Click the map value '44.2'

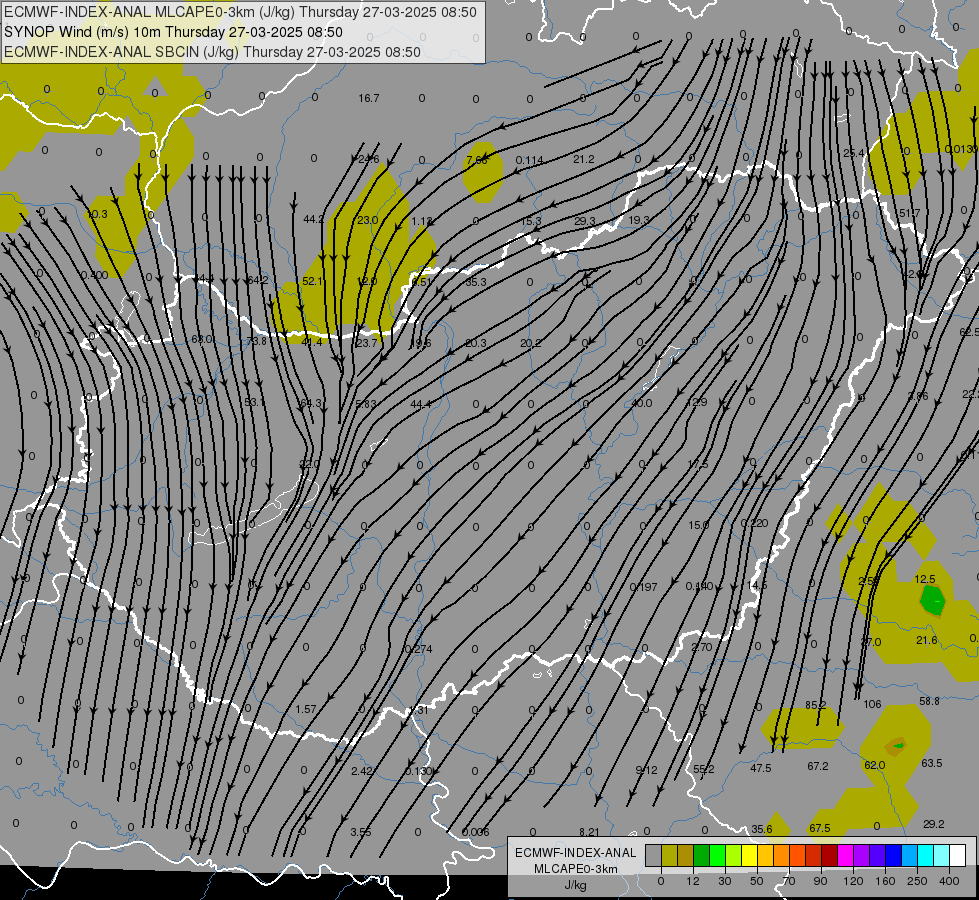(313, 219)
